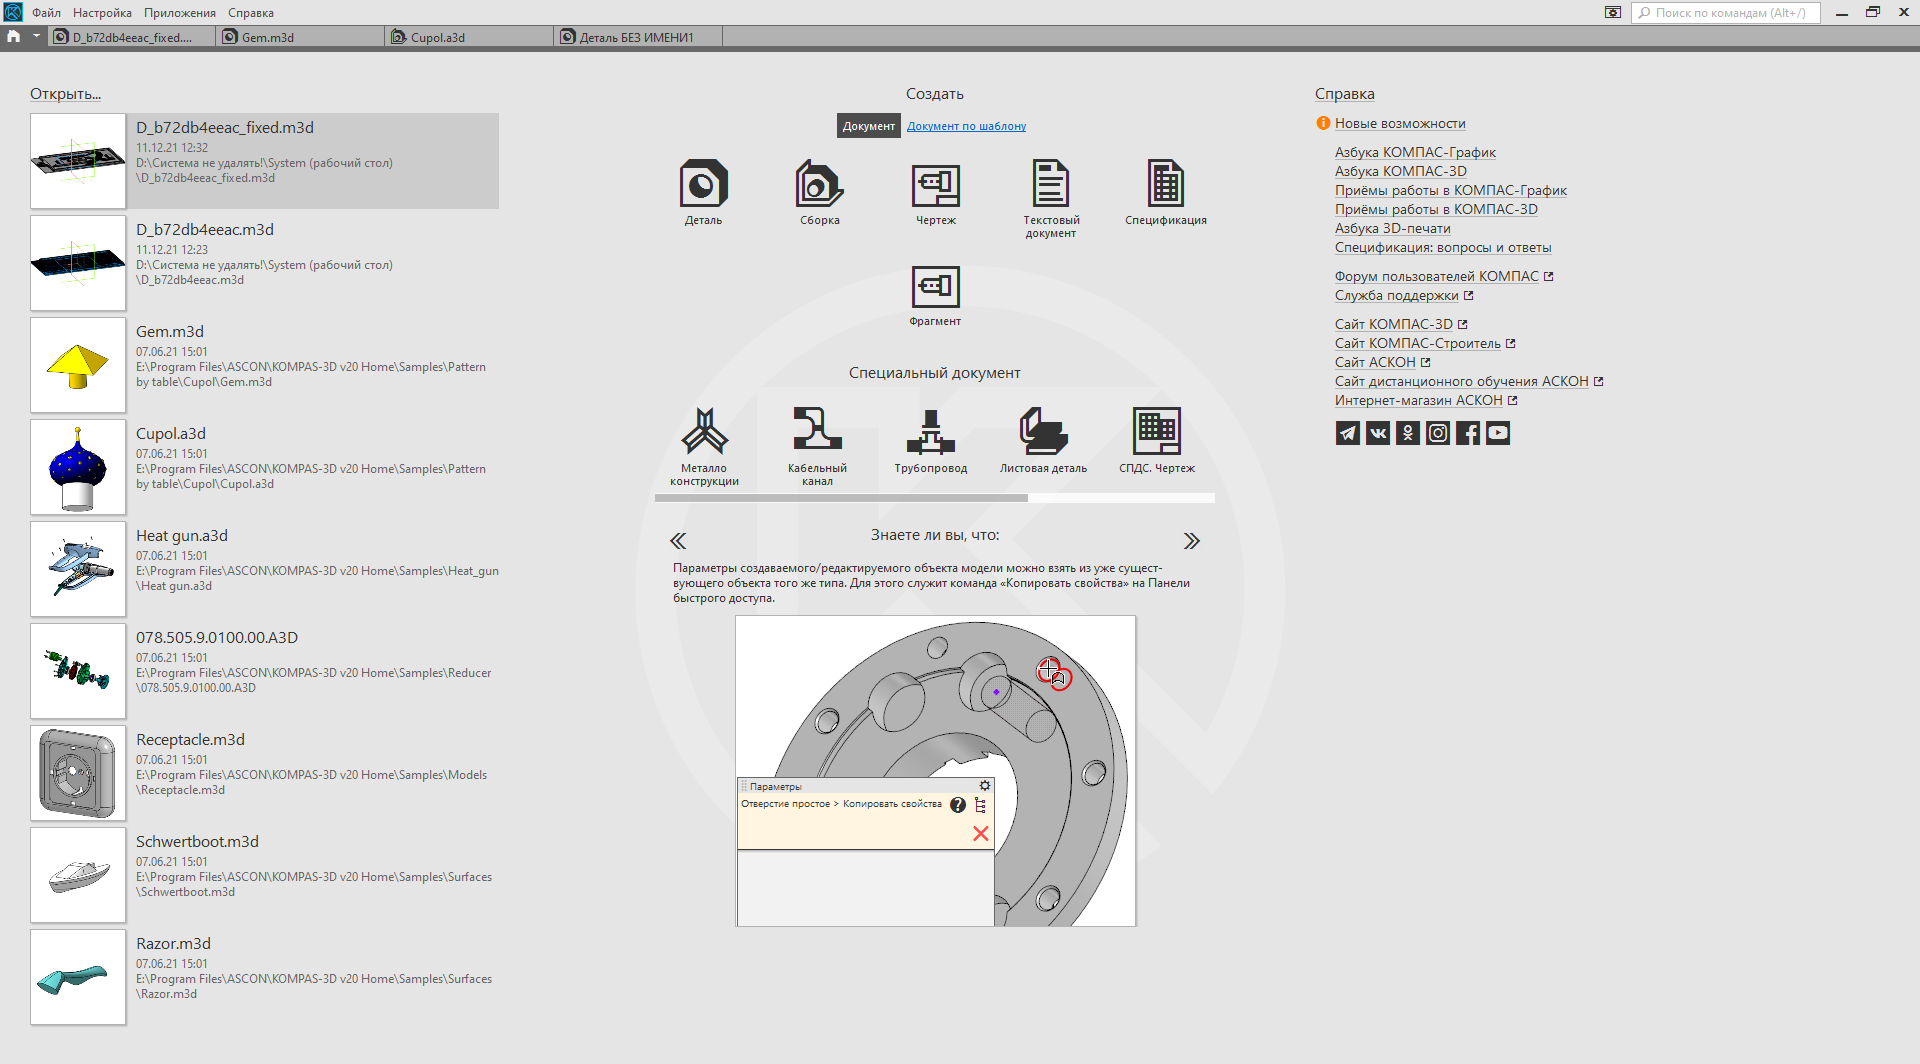Open recent file D_b72db4eeac.m3d entry
1920x1064 pixels.
(x=264, y=263)
